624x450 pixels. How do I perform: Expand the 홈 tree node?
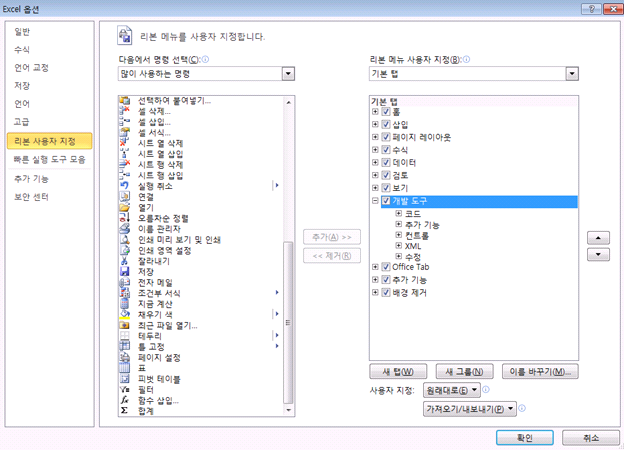tap(375, 112)
